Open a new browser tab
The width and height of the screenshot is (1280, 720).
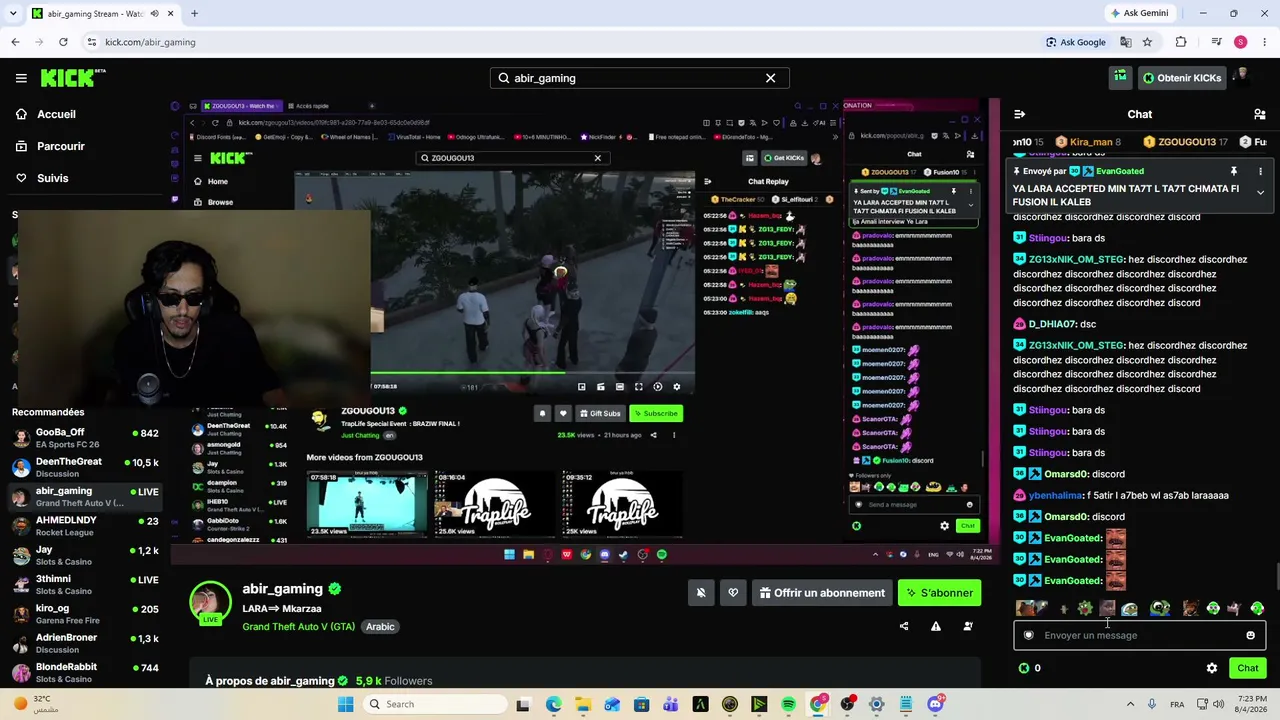click(194, 13)
